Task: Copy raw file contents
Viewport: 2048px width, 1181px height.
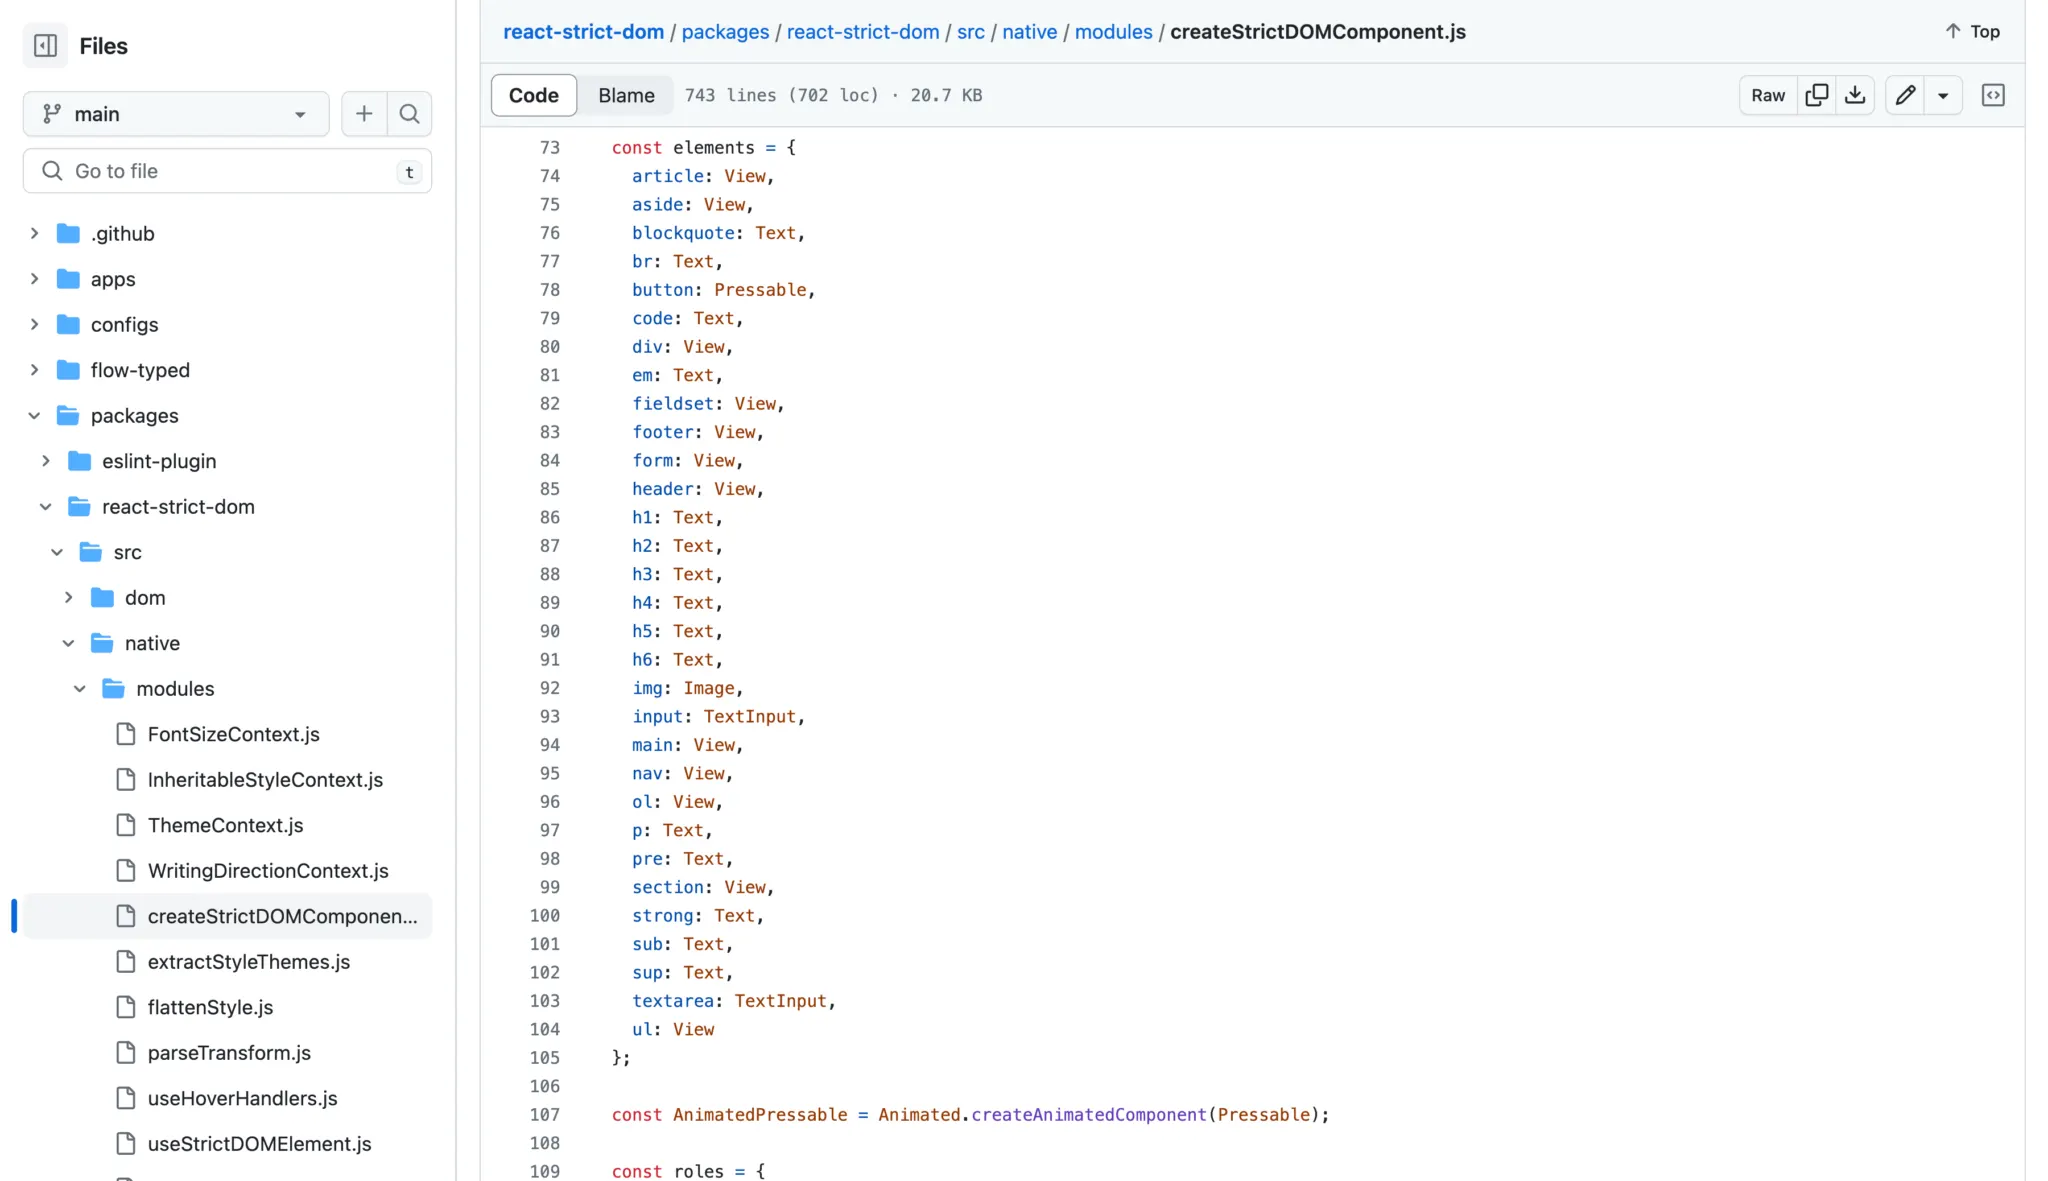Action: tap(1817, 95)
